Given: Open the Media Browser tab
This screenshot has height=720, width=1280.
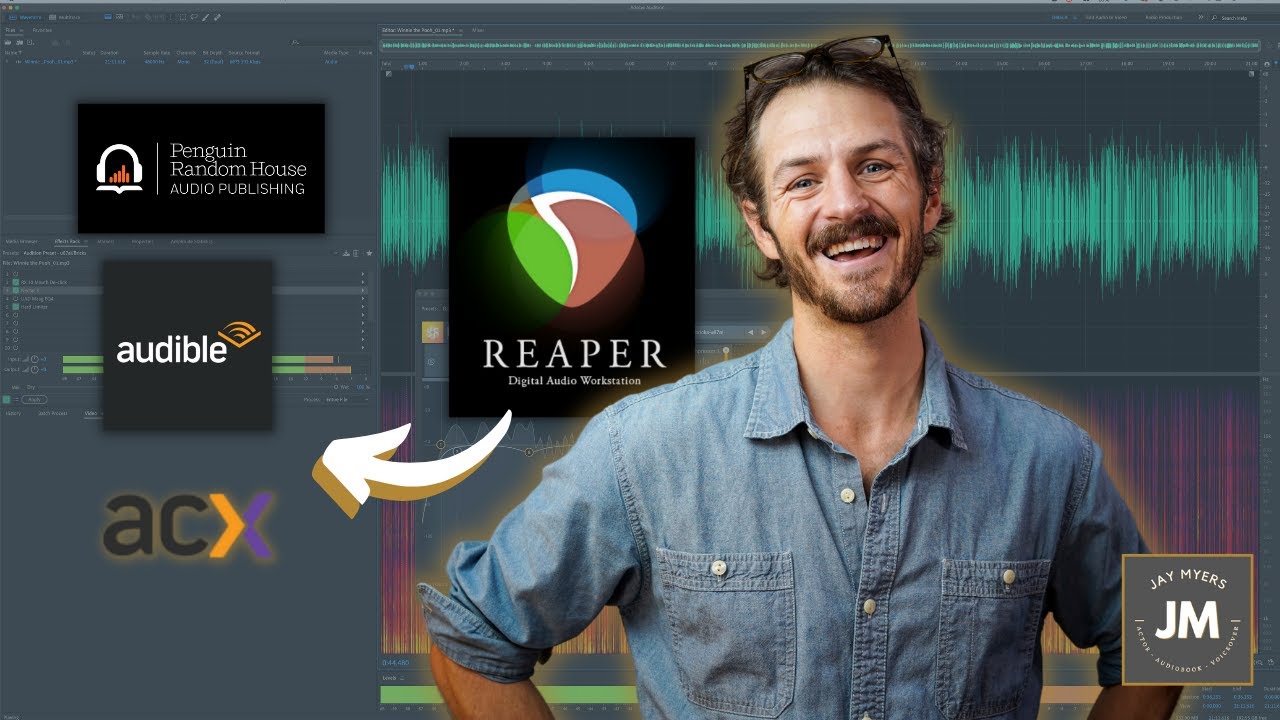Looking at the screenshot, I should pyautogui.click(x=22, y=241).
